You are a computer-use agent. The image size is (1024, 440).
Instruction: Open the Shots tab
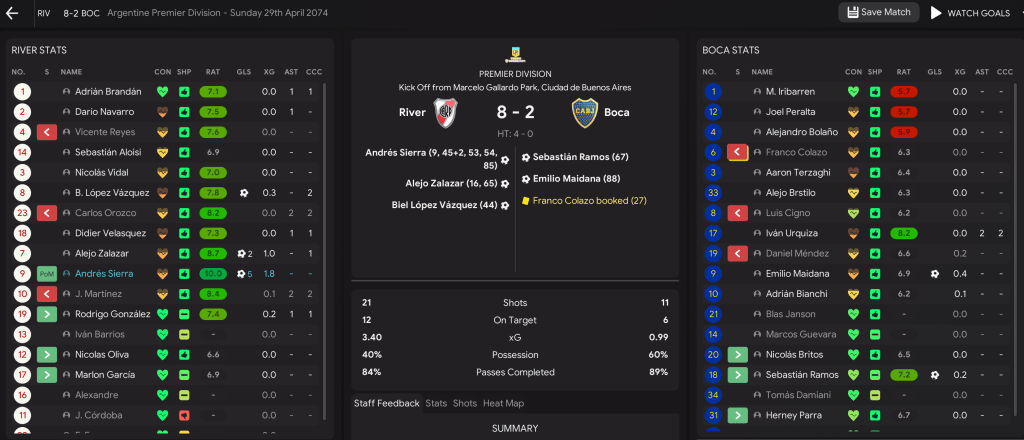pyautogui.click(x=465, y=403)
